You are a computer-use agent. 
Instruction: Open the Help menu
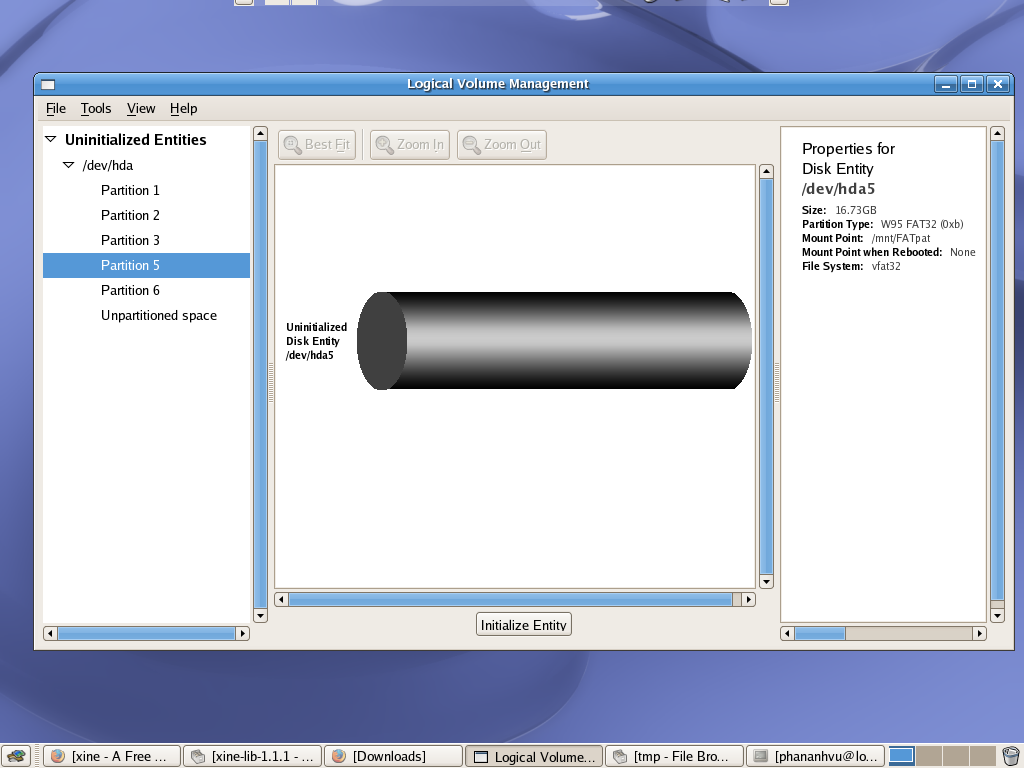183,108
